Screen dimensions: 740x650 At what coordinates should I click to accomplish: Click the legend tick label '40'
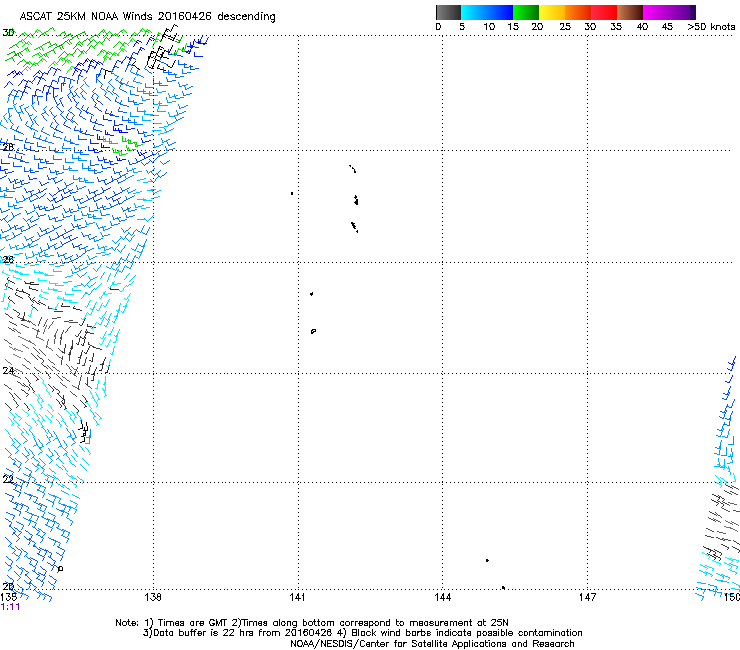tap(642, 27)
